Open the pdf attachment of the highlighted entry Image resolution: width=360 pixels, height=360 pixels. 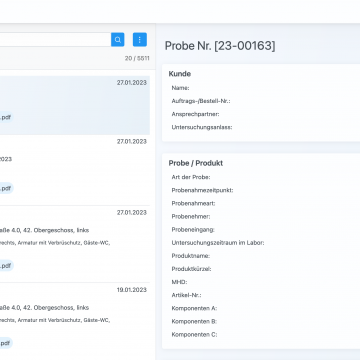point(6,117)
